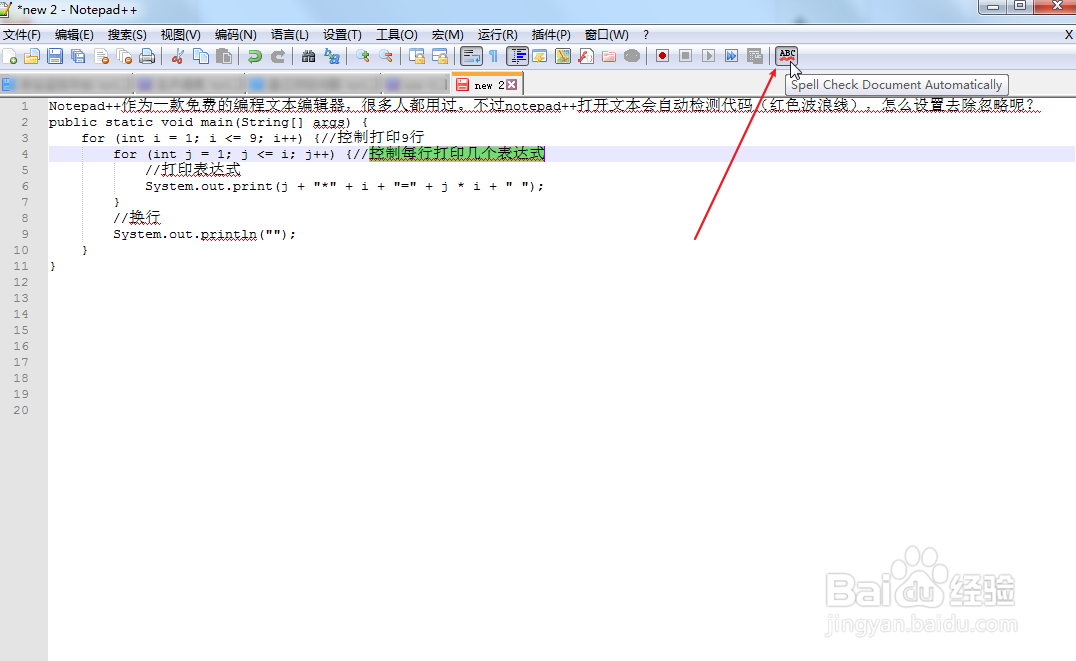1076x661 pixels.
Task: Click line number 1 in the margin
Action: [x=25, y=106]
